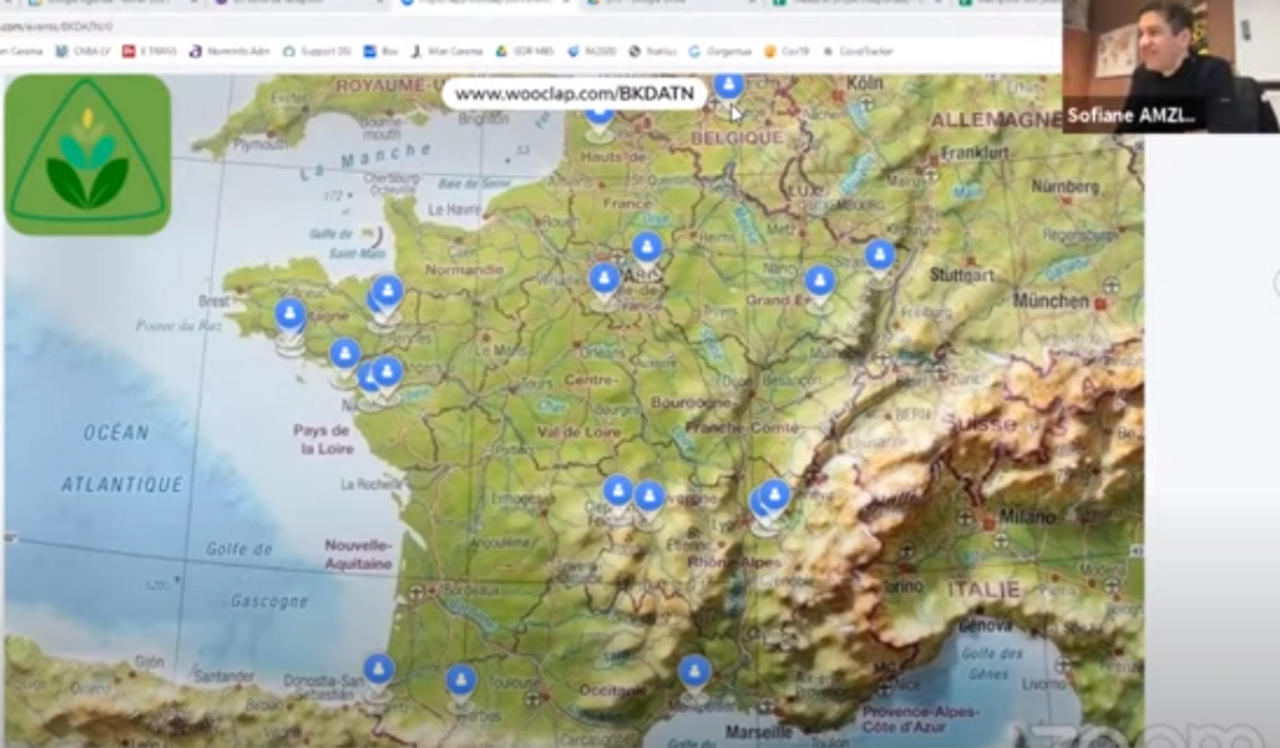This screenshot has height=748, width=1280.
Task: Click the participant pin near Brest
Action: click(290, 315)
